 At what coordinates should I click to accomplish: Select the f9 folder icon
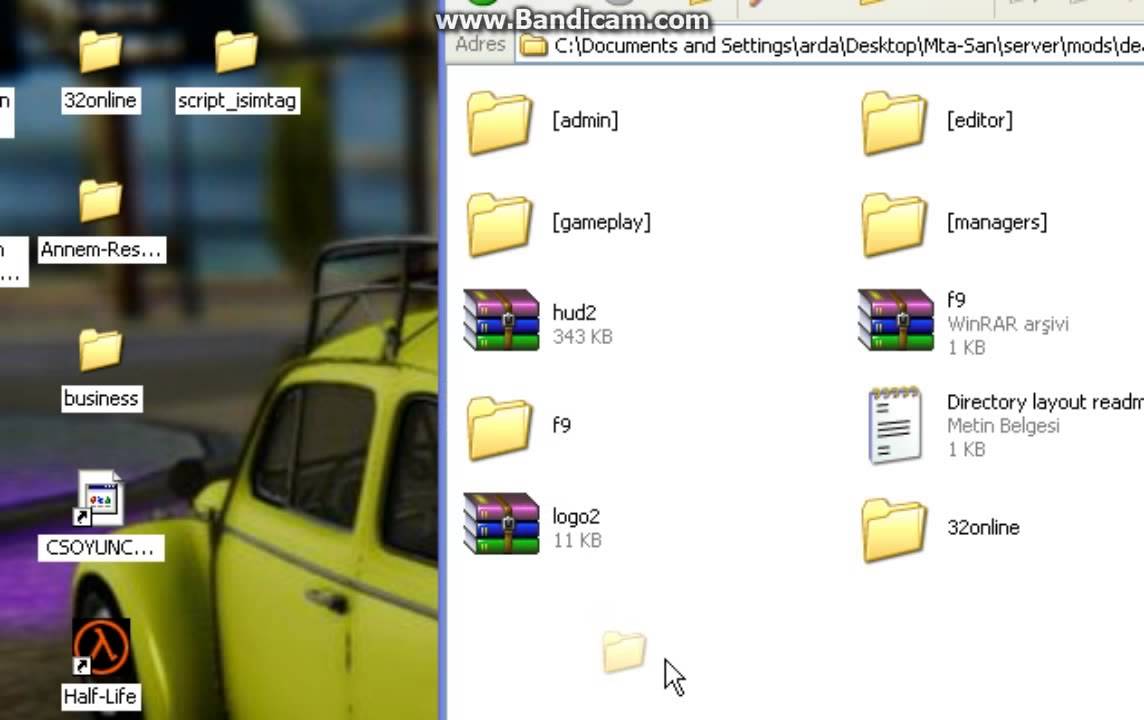499,428
